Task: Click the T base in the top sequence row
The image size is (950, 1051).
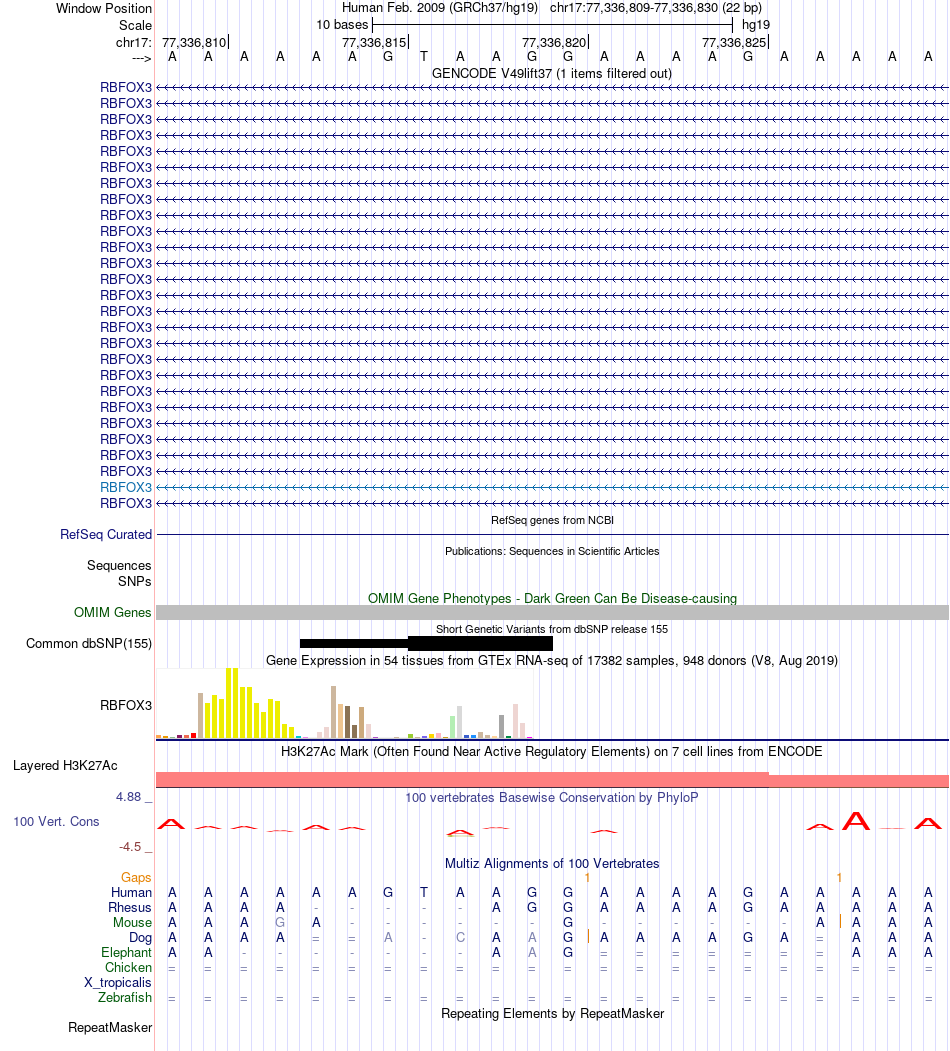Action: click(x=424, y=57)
